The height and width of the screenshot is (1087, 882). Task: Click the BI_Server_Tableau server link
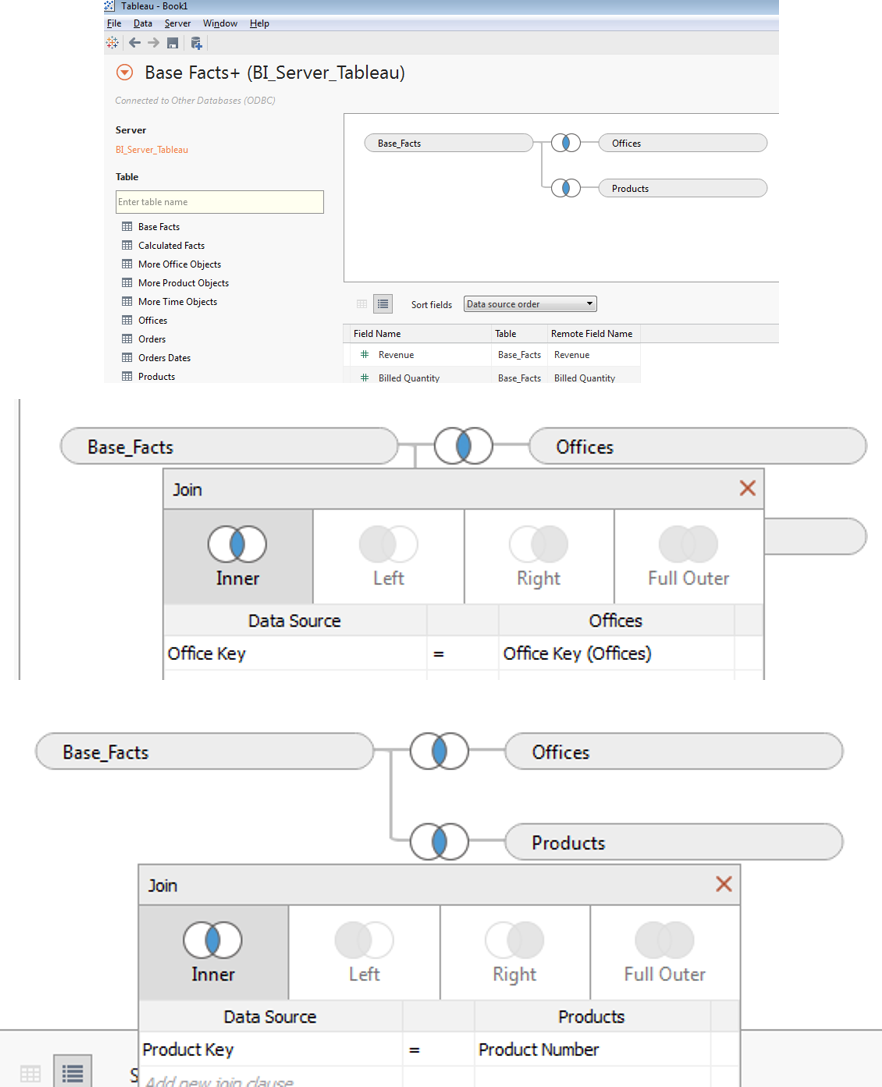coord(152,149)
